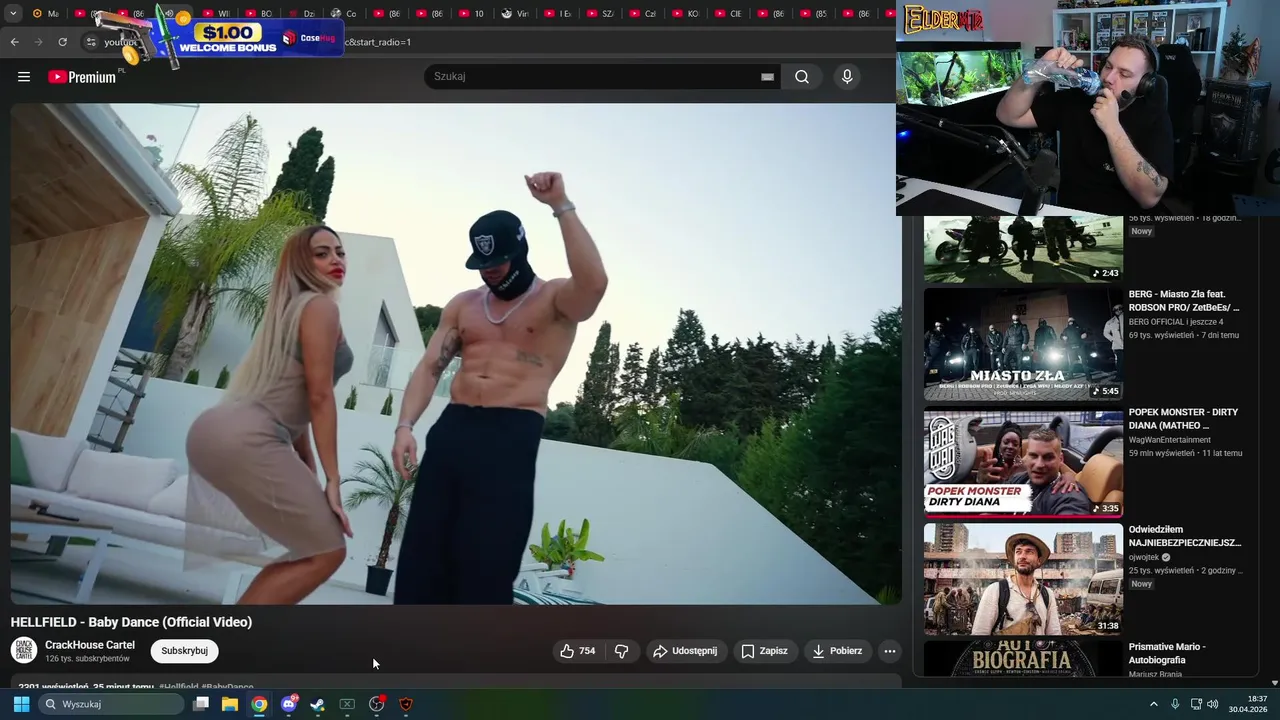The width and height of the screenshot is (1280, 720).
Task: Start voice search with microphone icon
Action: 847,77
